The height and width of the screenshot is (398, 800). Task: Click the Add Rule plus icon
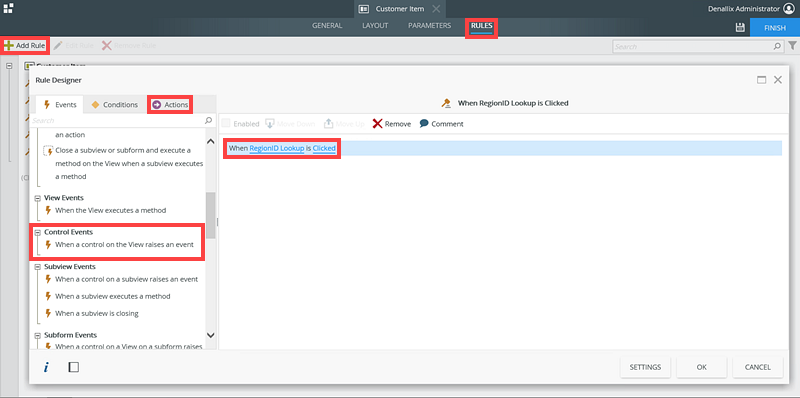(x=9, y=45)
